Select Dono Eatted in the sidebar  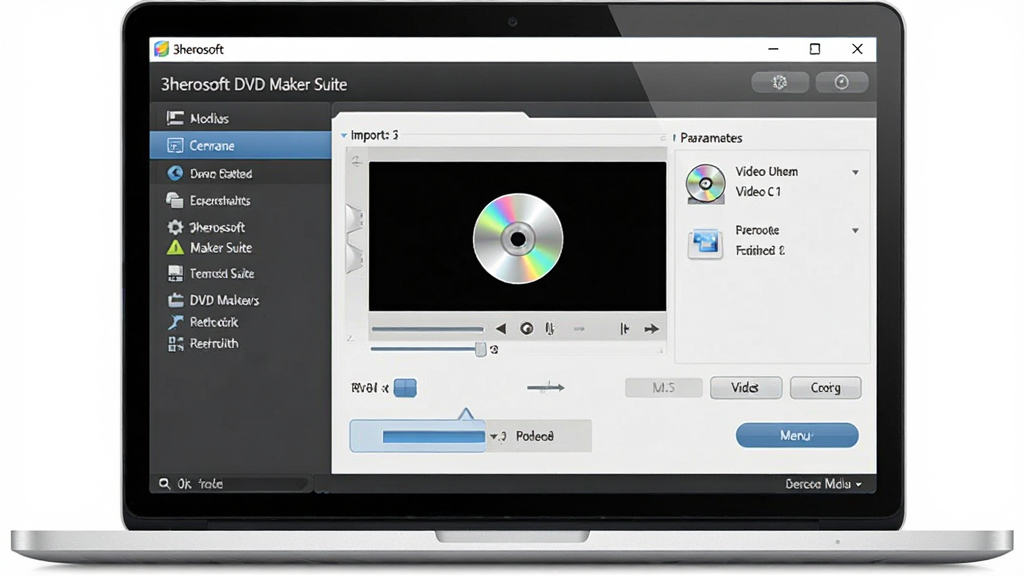pyautogui.click(x=240, y=173)
